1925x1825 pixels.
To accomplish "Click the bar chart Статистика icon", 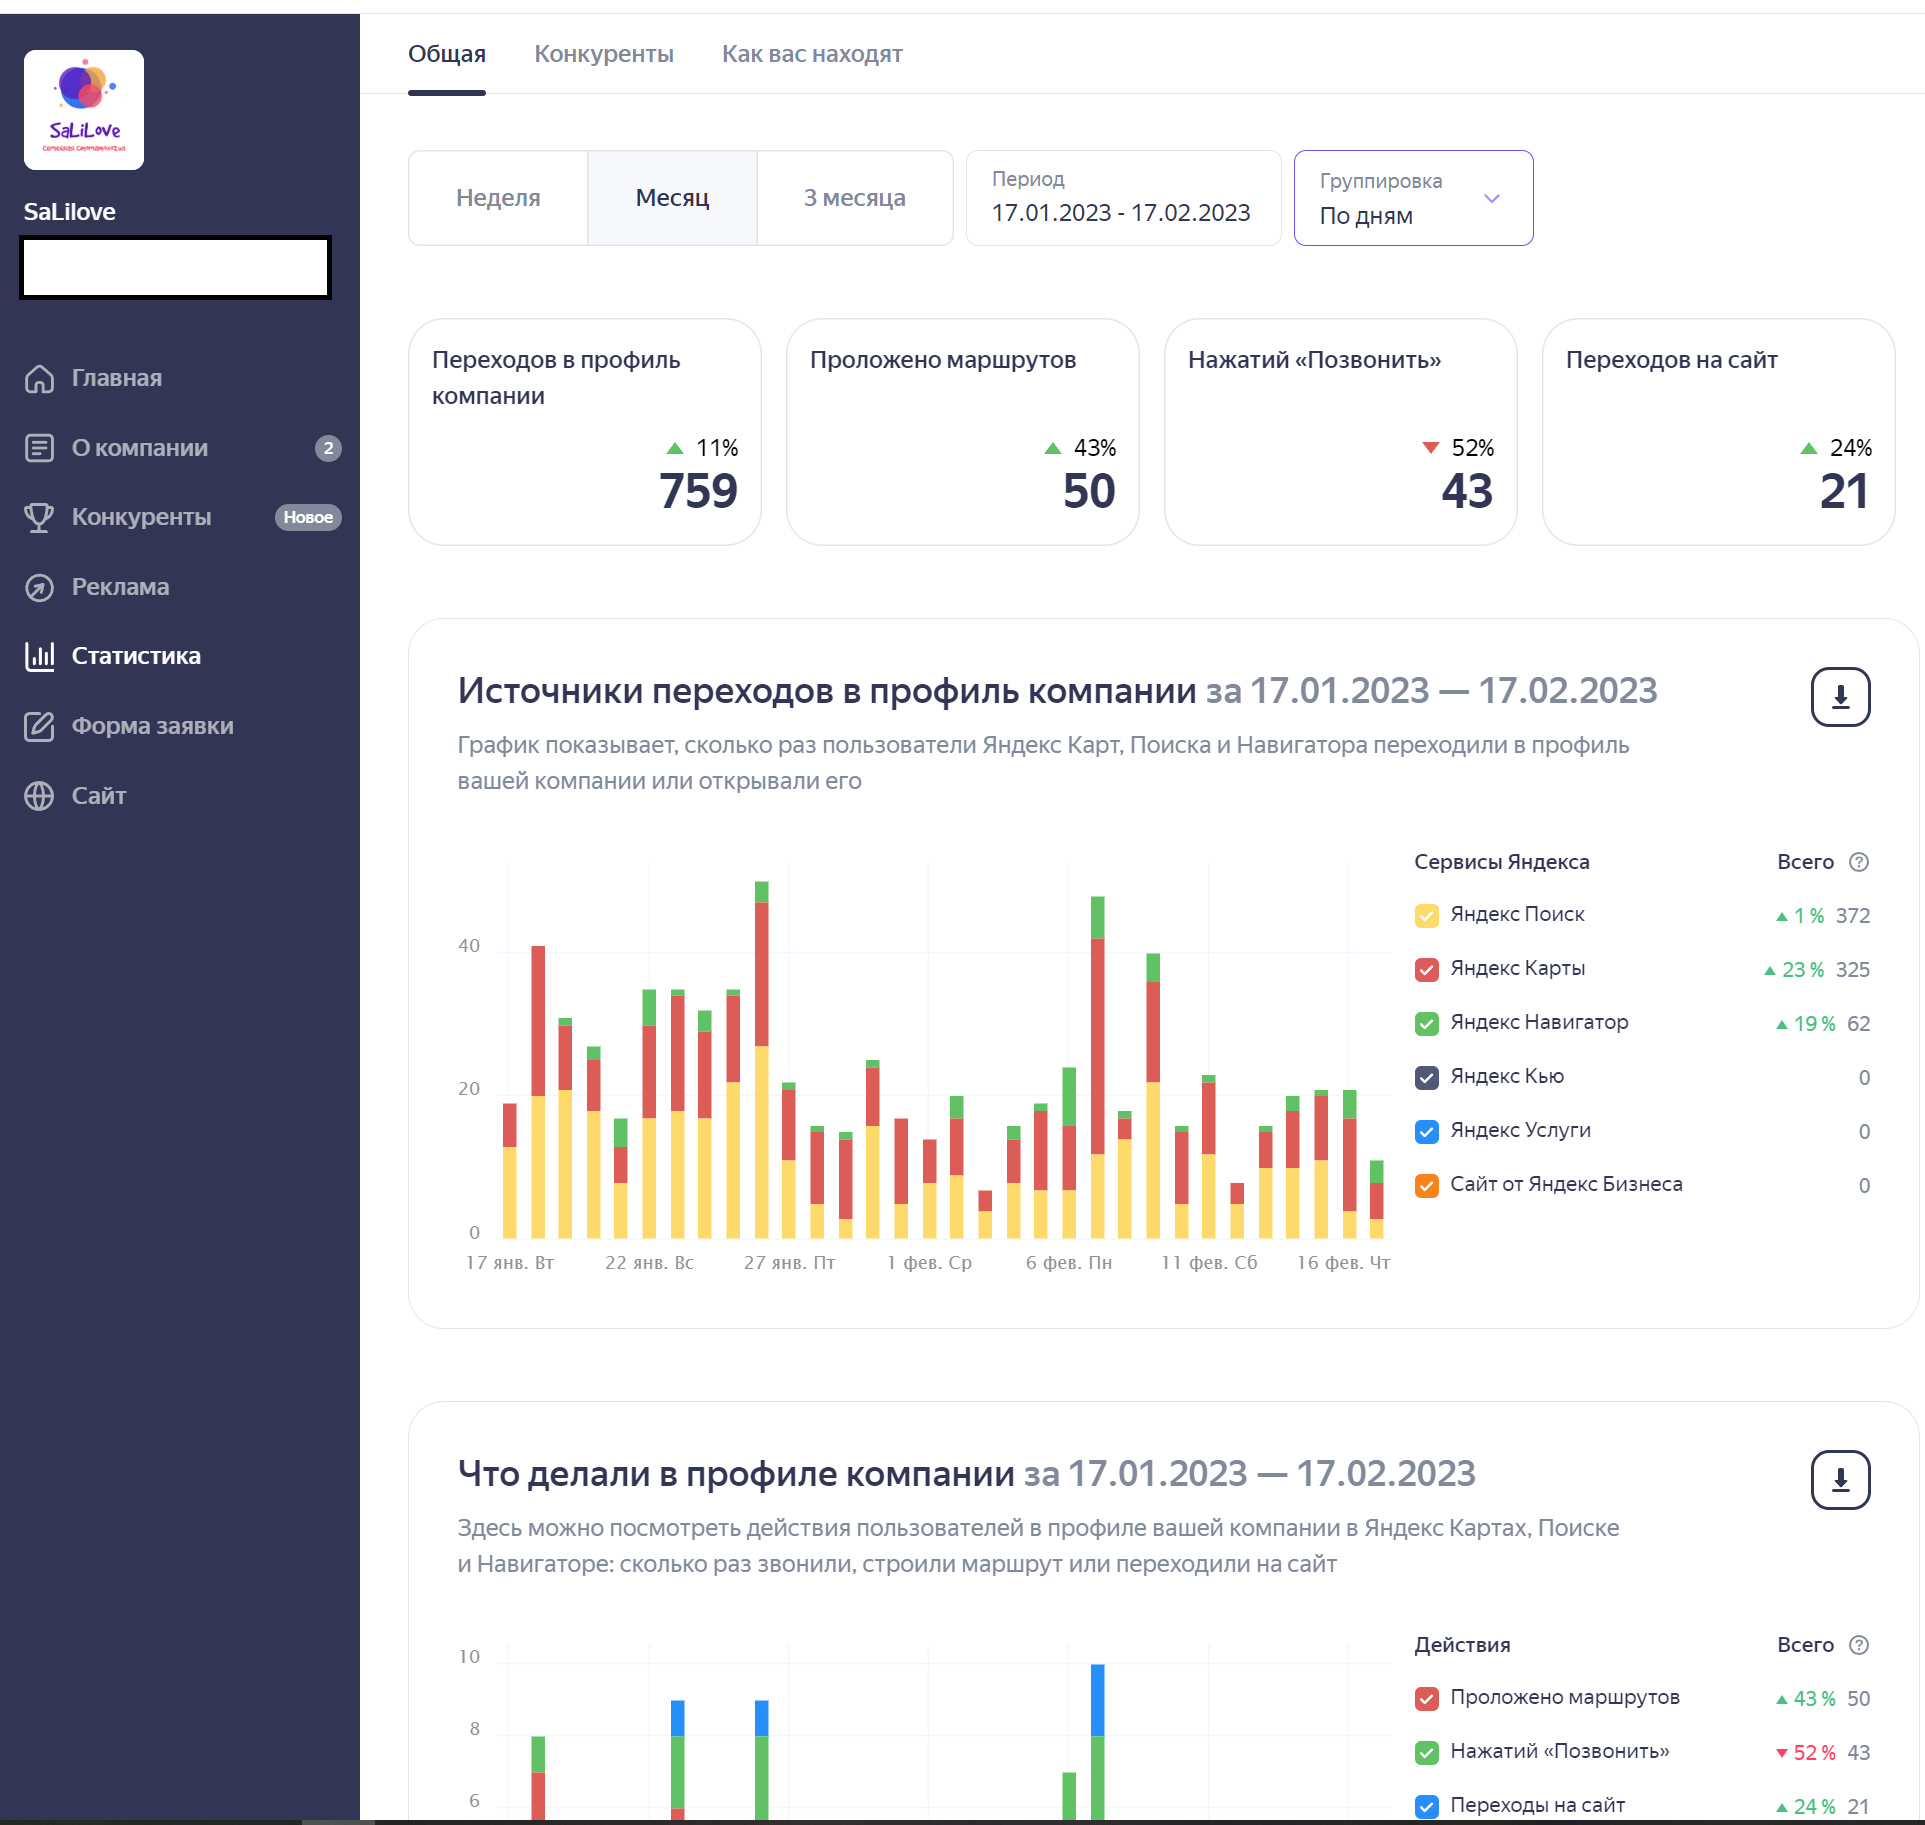I will pos(39,656).
